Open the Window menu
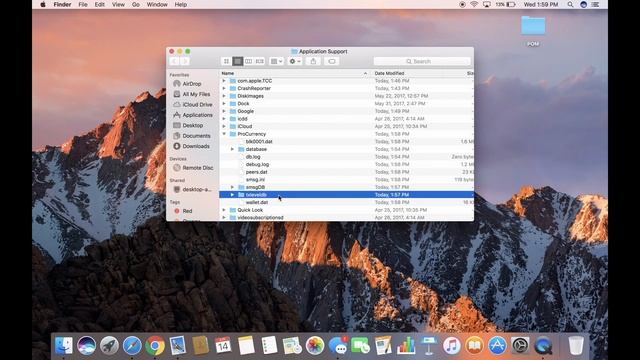The height and width of the screenshot is (360, 640). coord(157,4)
